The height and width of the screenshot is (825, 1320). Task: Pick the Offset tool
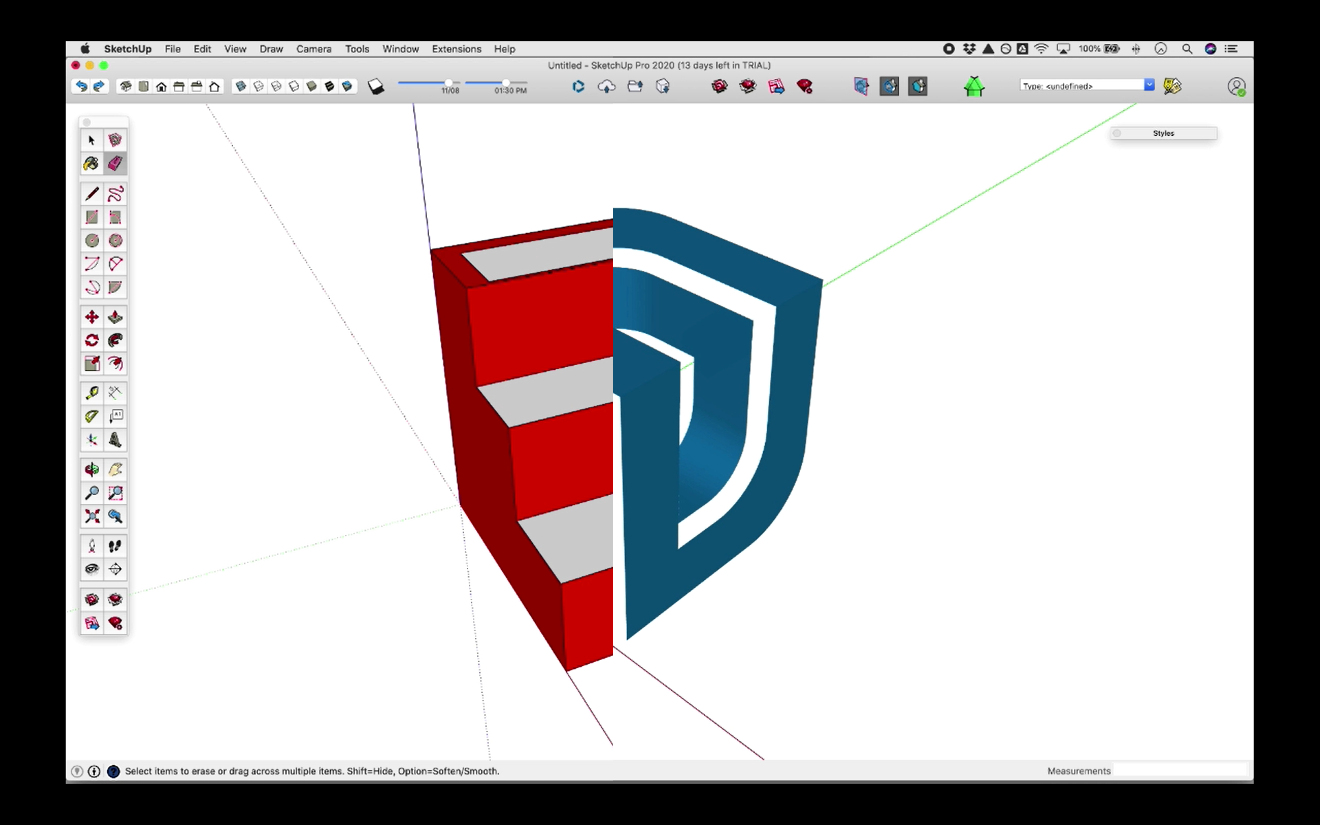[115, 364]
